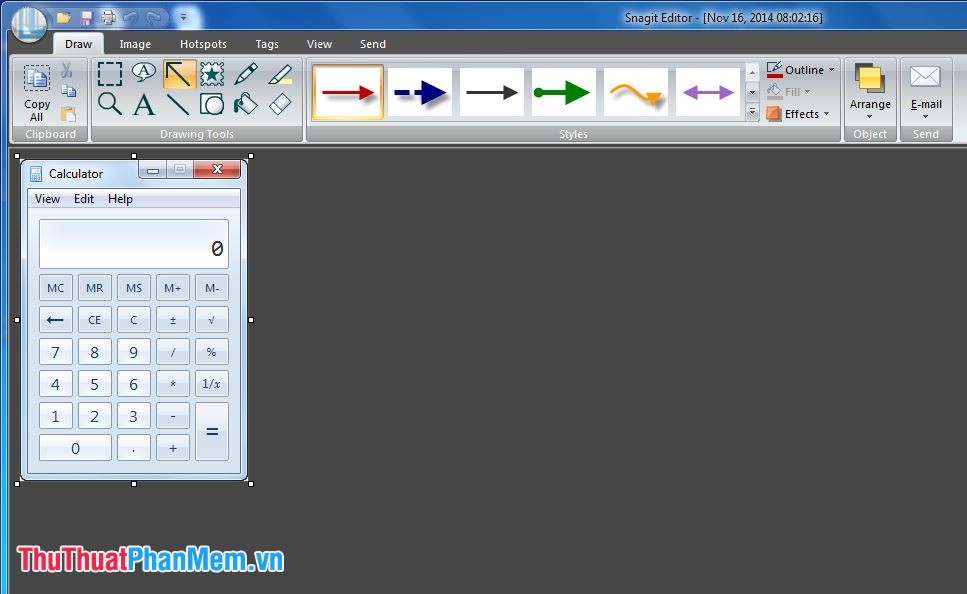Open the E-mail send button
The height and width of the screenshot is (594, 967).
tap(926, 91)
